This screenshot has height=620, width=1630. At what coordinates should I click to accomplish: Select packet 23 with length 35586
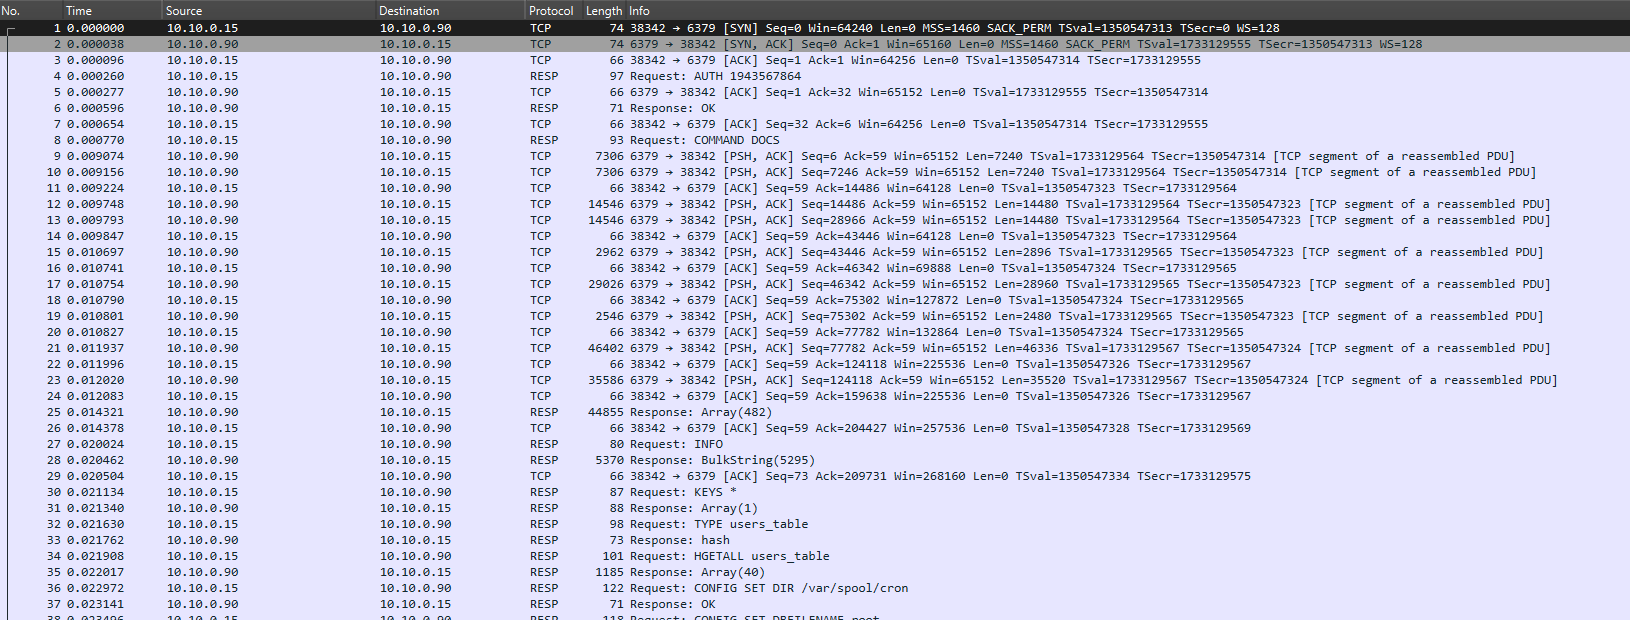(815, 380)
